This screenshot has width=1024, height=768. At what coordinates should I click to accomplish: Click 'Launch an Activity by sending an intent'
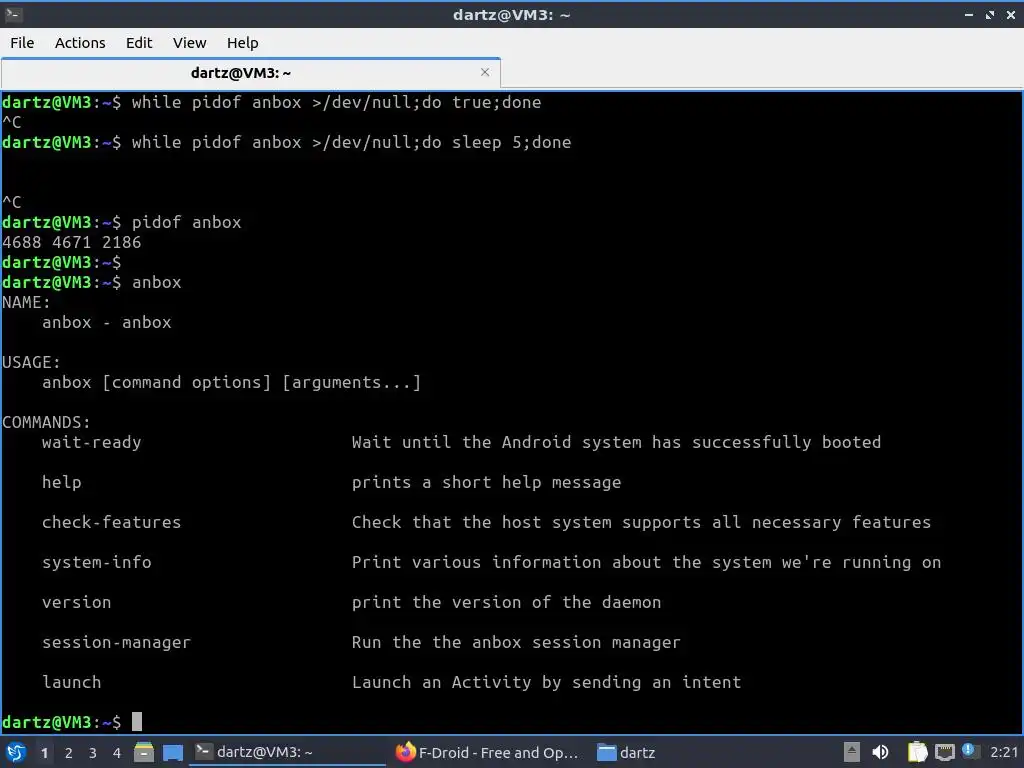546,682
